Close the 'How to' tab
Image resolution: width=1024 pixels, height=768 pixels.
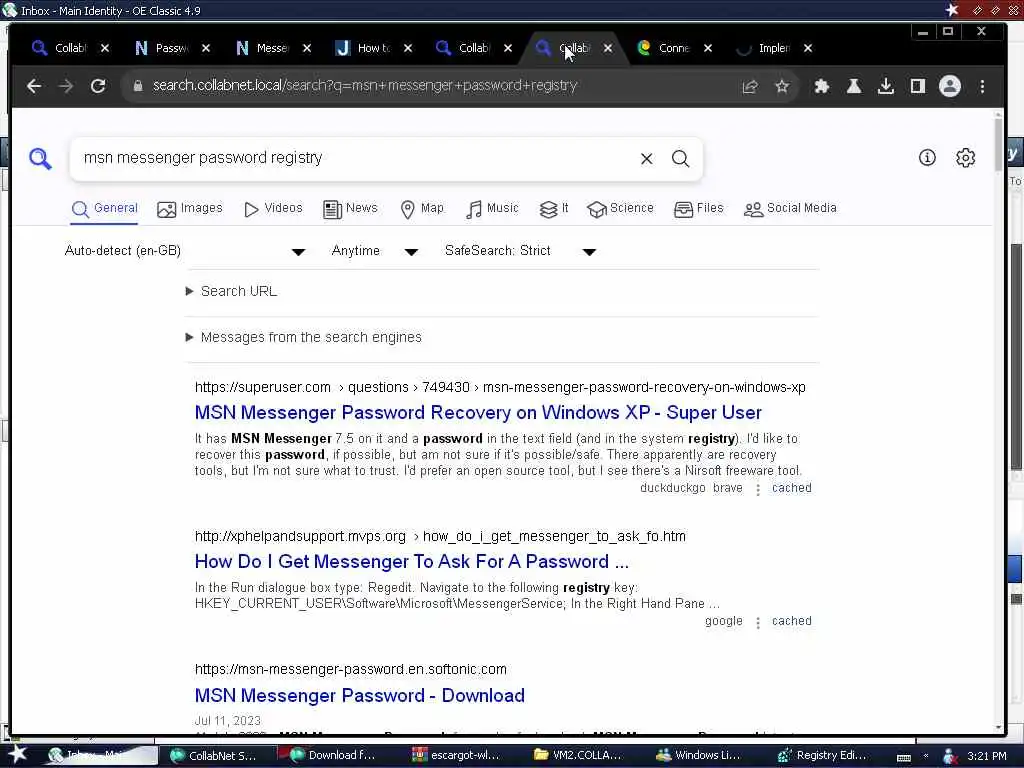(408, 48)
